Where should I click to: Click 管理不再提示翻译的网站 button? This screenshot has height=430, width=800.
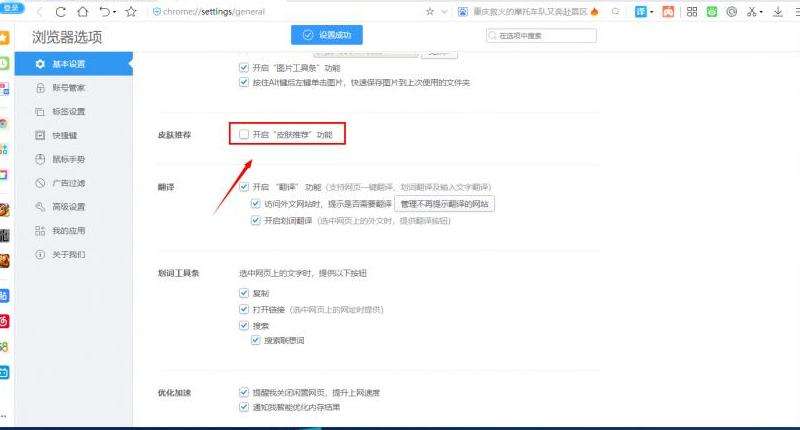(x=444, y=203)
